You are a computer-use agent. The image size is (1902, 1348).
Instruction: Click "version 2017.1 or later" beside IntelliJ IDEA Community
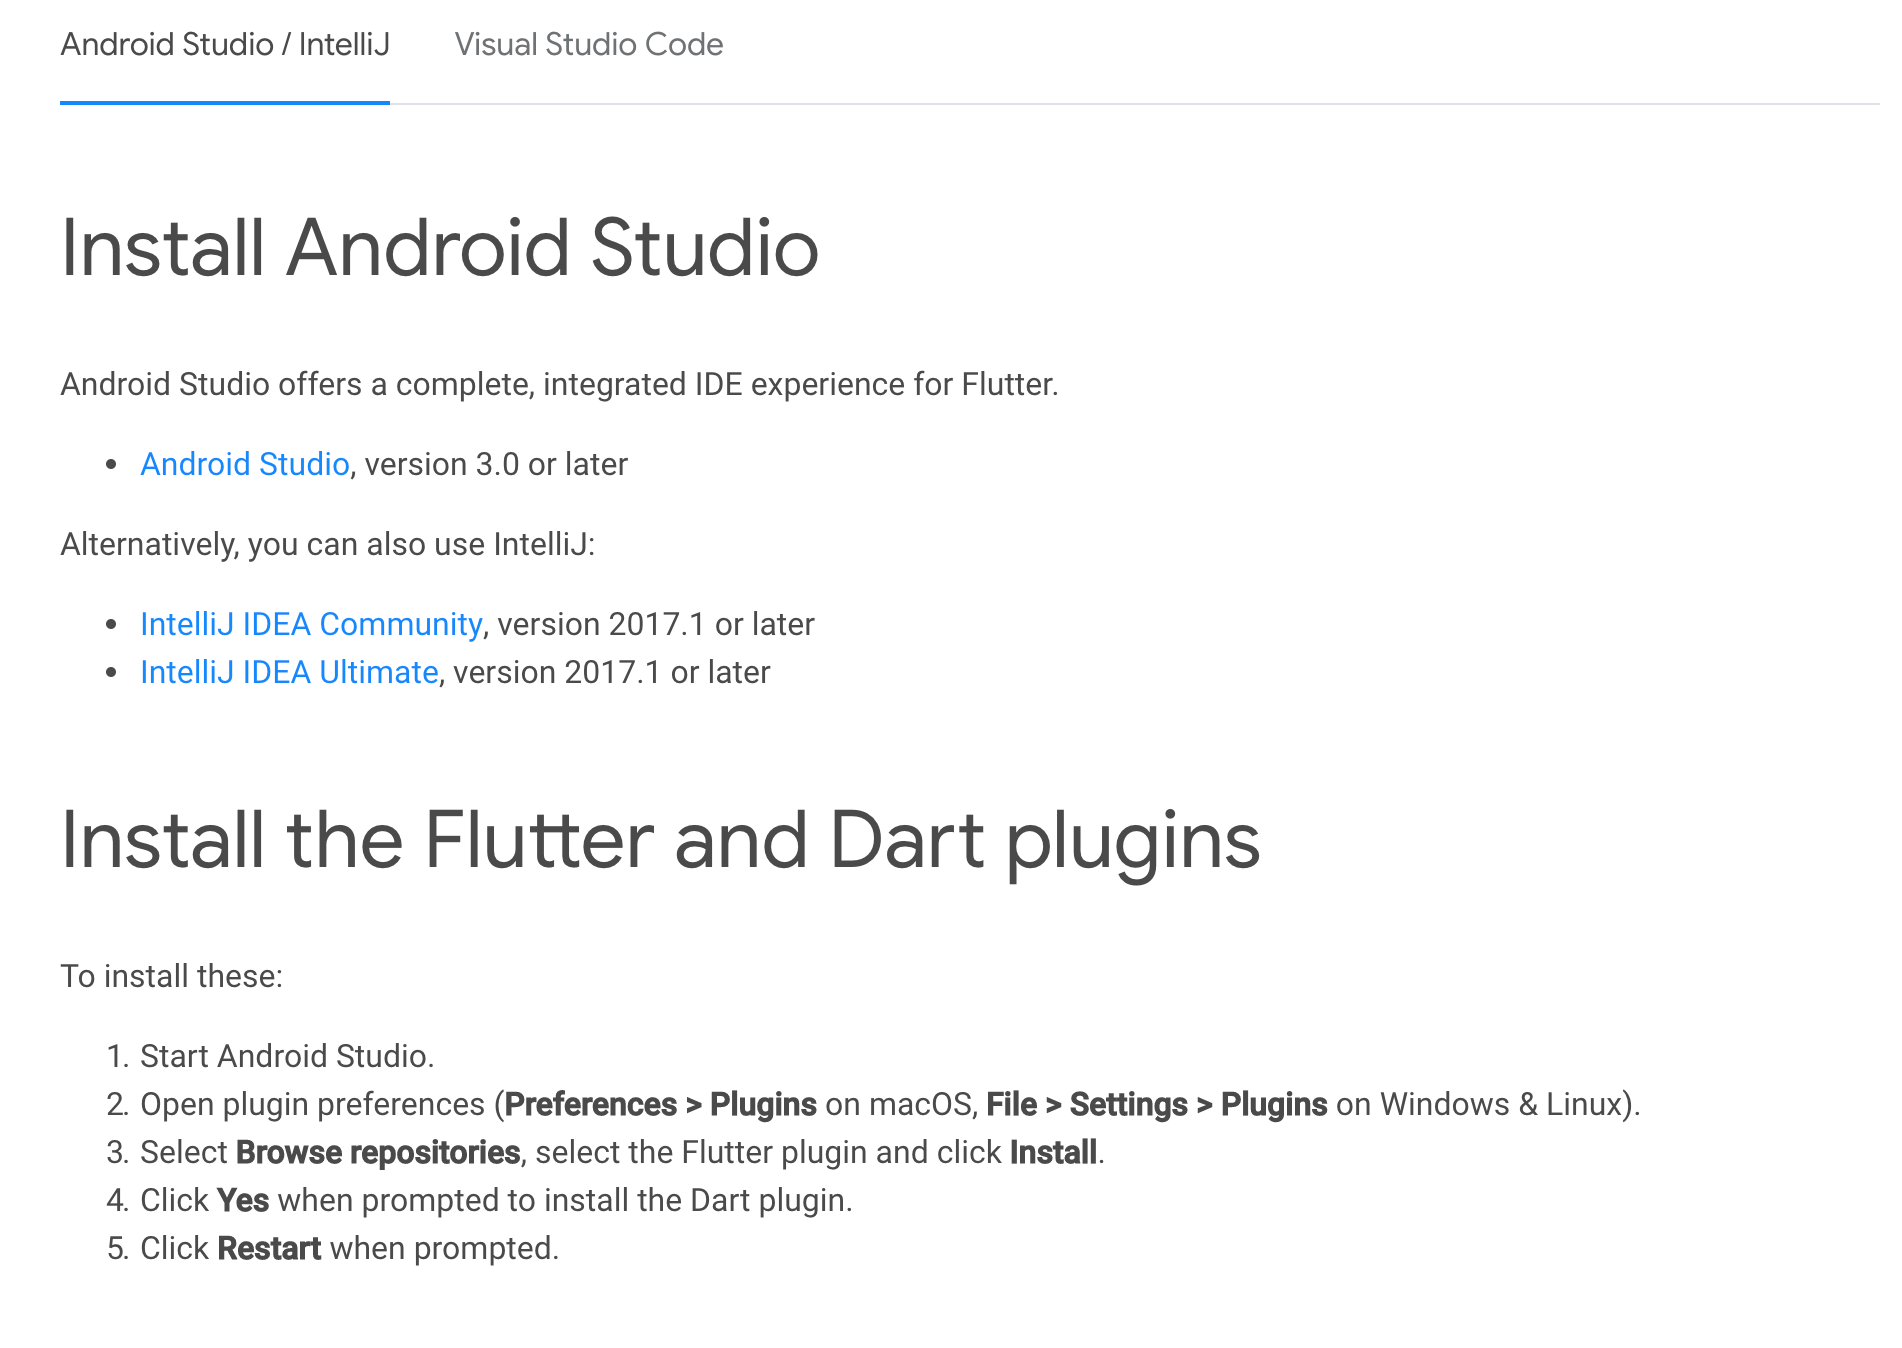point(656,624)
